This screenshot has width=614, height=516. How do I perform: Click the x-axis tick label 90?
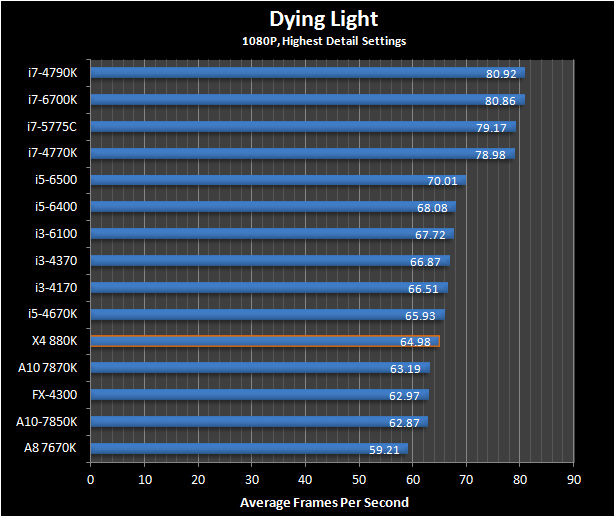[574, 480]
